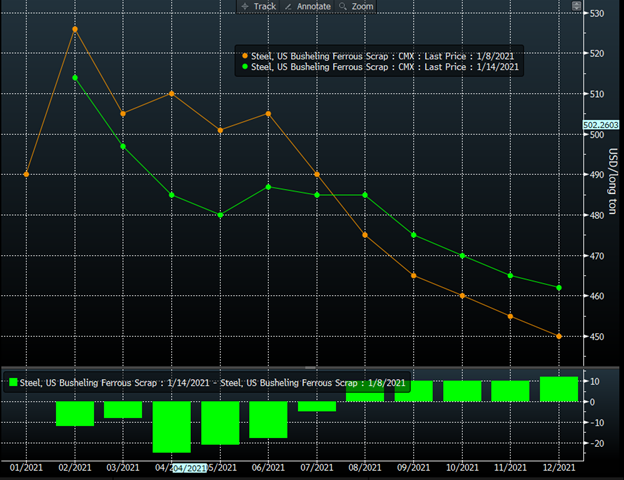
Task: Click the orange peak point at 02/2021
Action: click(x=75, y=29)
